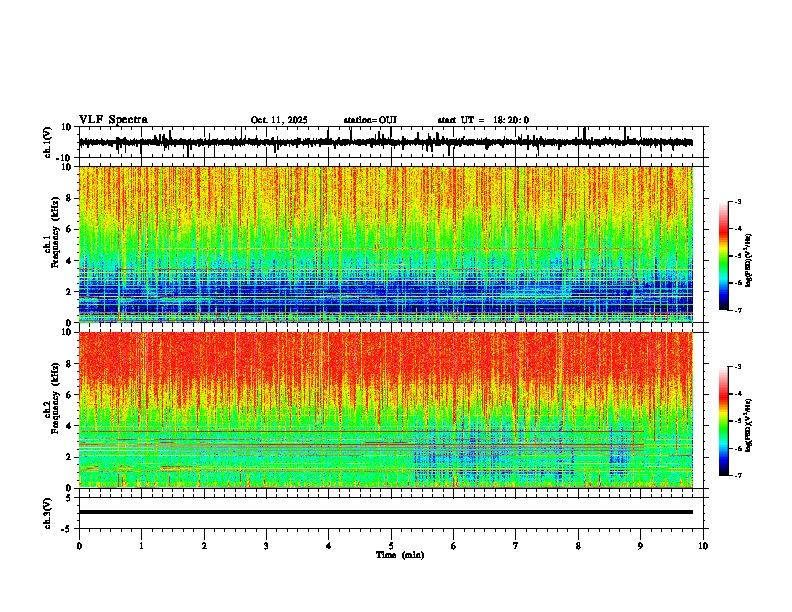Click the "Time (min)" axis title

[400, 555]
